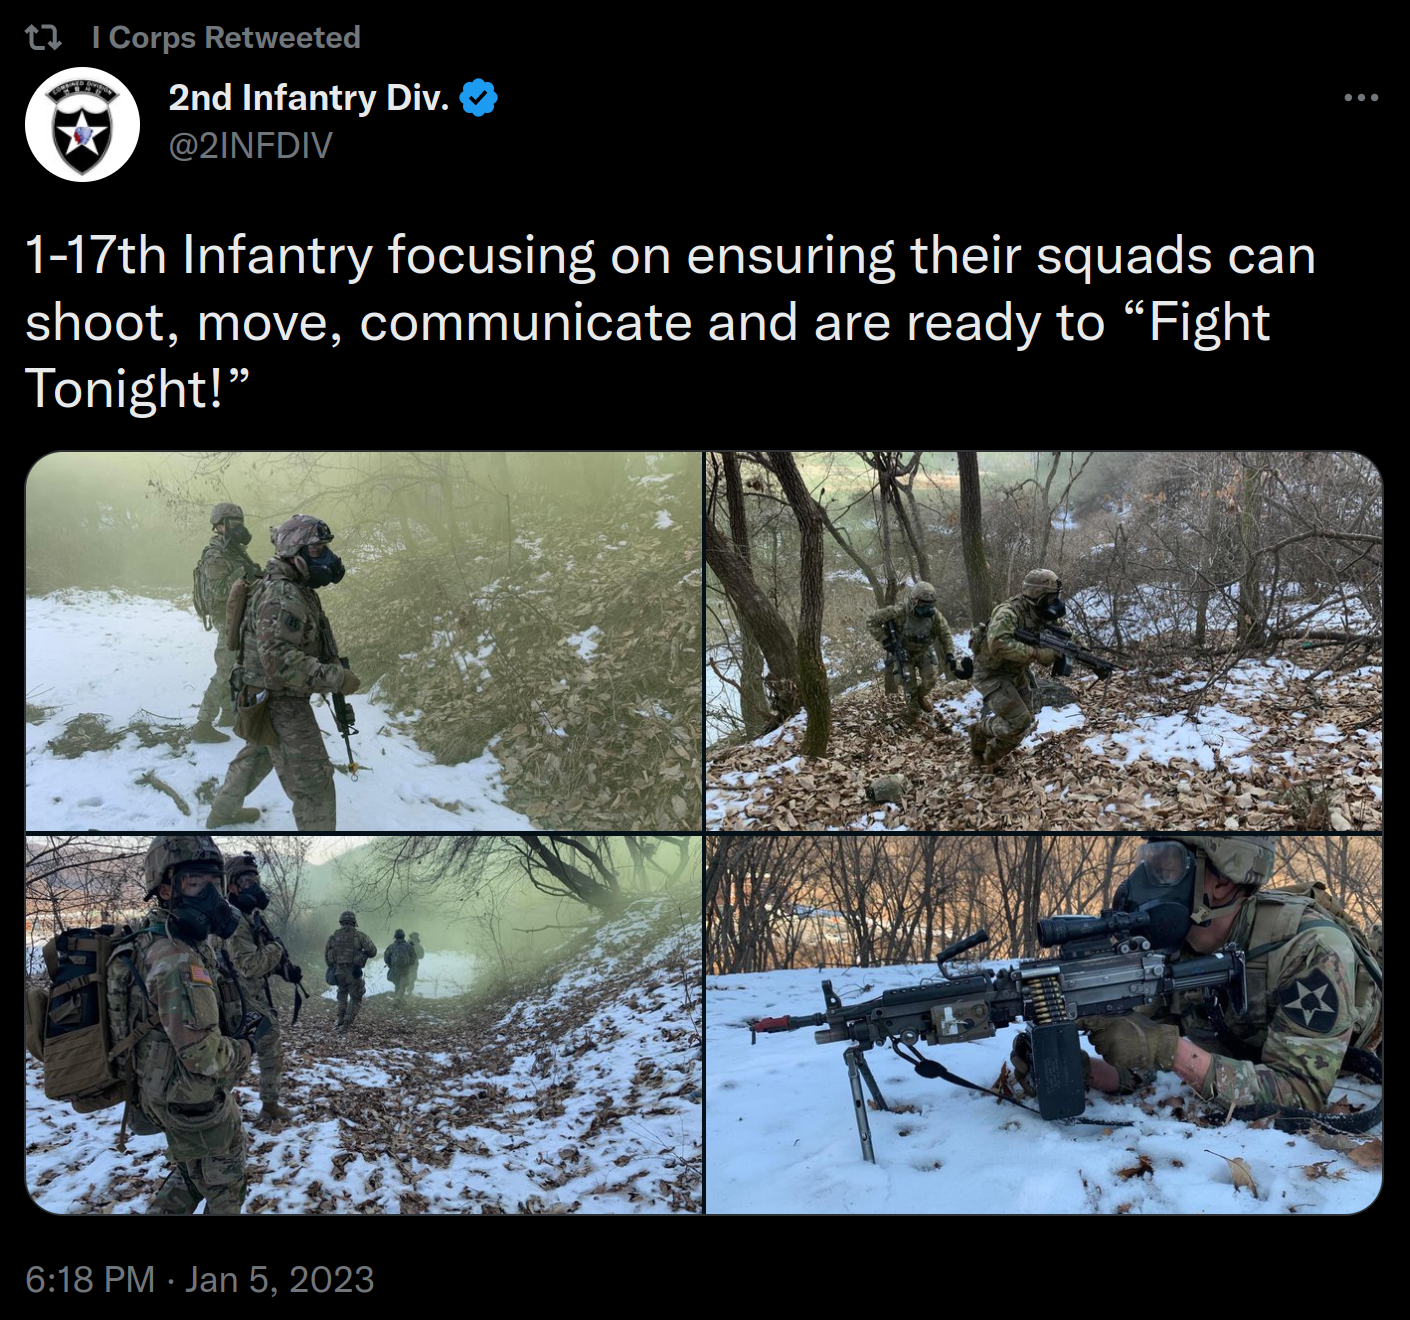Image resolution: width=1410 pixels, height=1320 pixels.
Task: Click the 2nd Infantry shoulder patch on gunner
Action: [x=1310, y=996]
